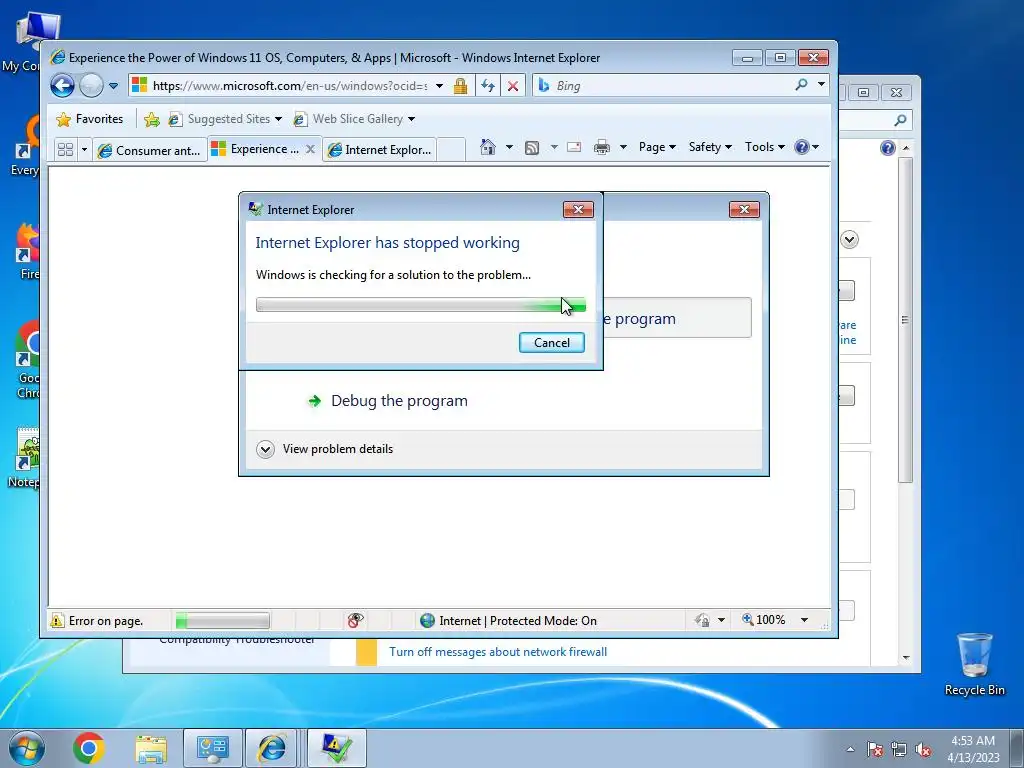Screen dimensions: 1024x768
Task: Click the Print icon
Action: click(601, 147)
